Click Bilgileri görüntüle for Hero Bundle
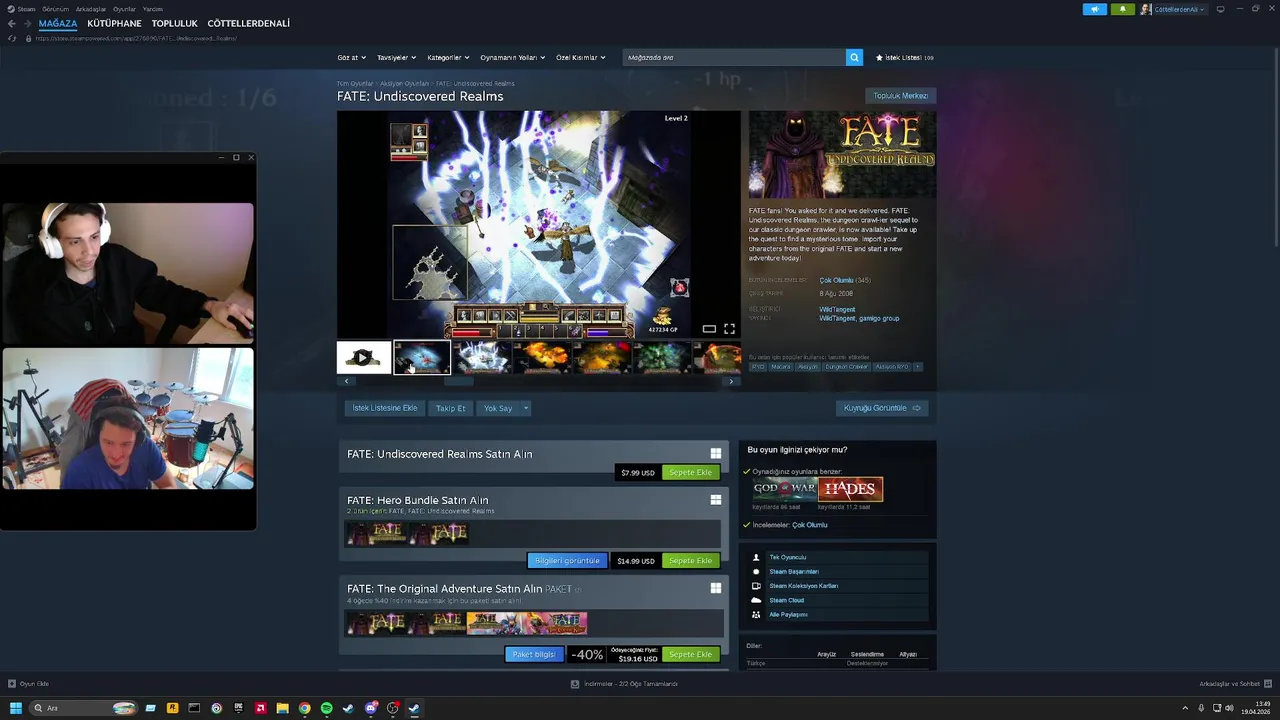 567,561
